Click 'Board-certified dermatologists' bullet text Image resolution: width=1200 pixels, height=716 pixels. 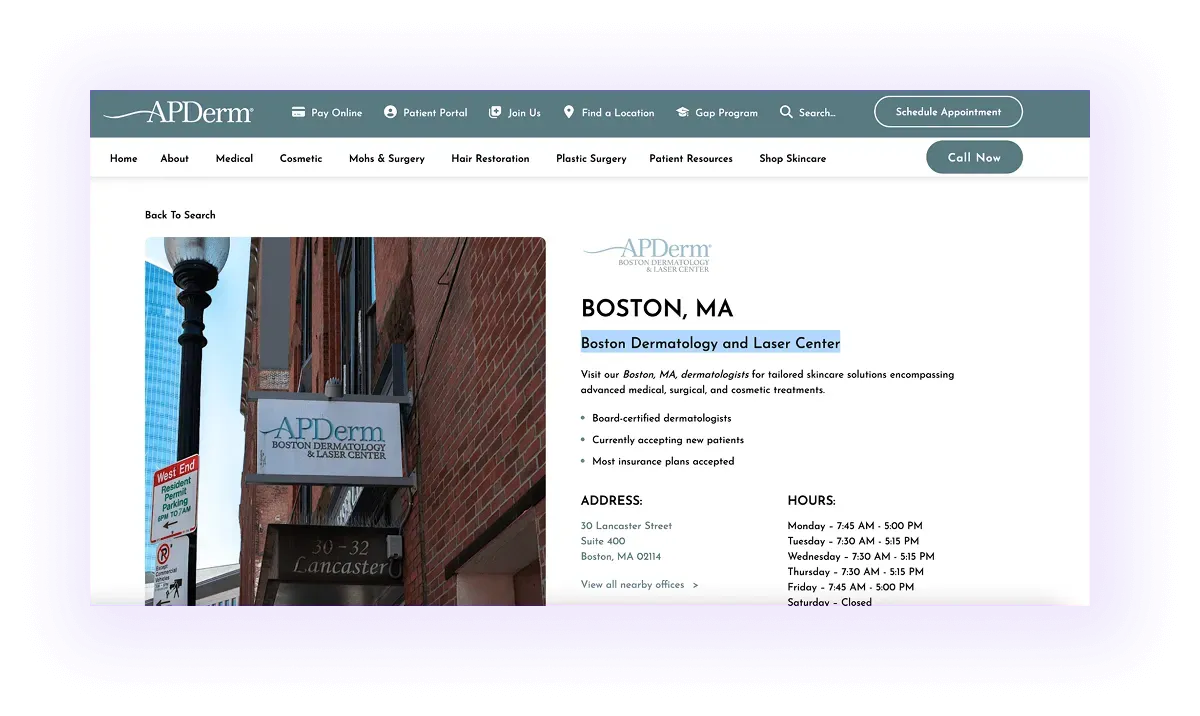[662, 418]
